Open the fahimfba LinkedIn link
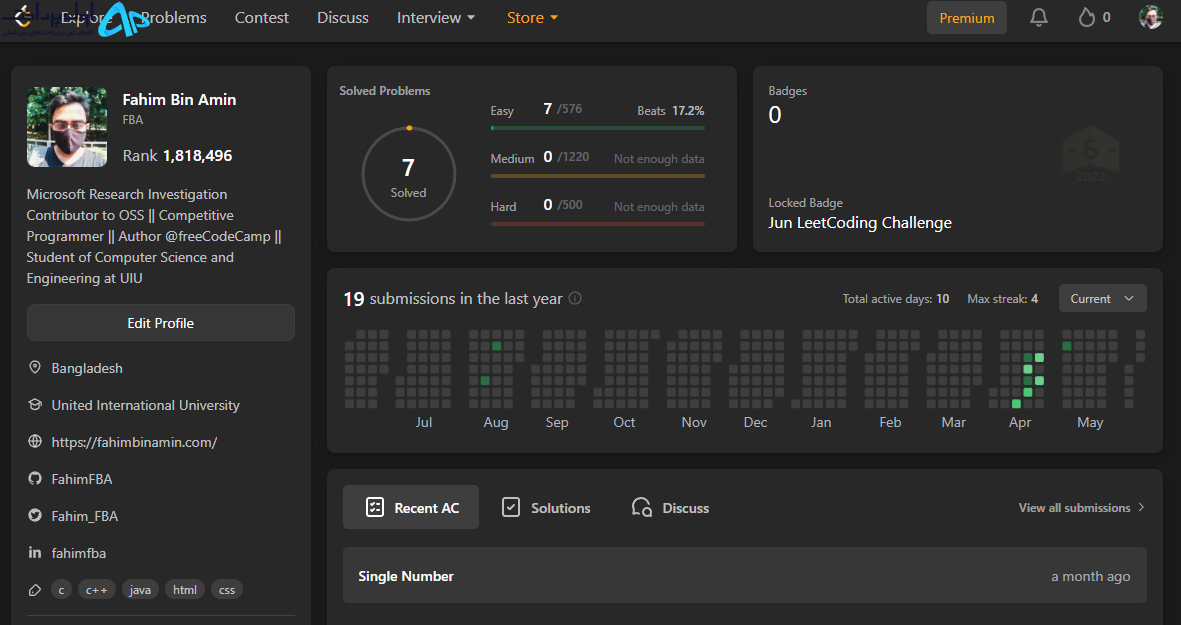The width and height of the screenshot is (1181, 625). point(78,553)
